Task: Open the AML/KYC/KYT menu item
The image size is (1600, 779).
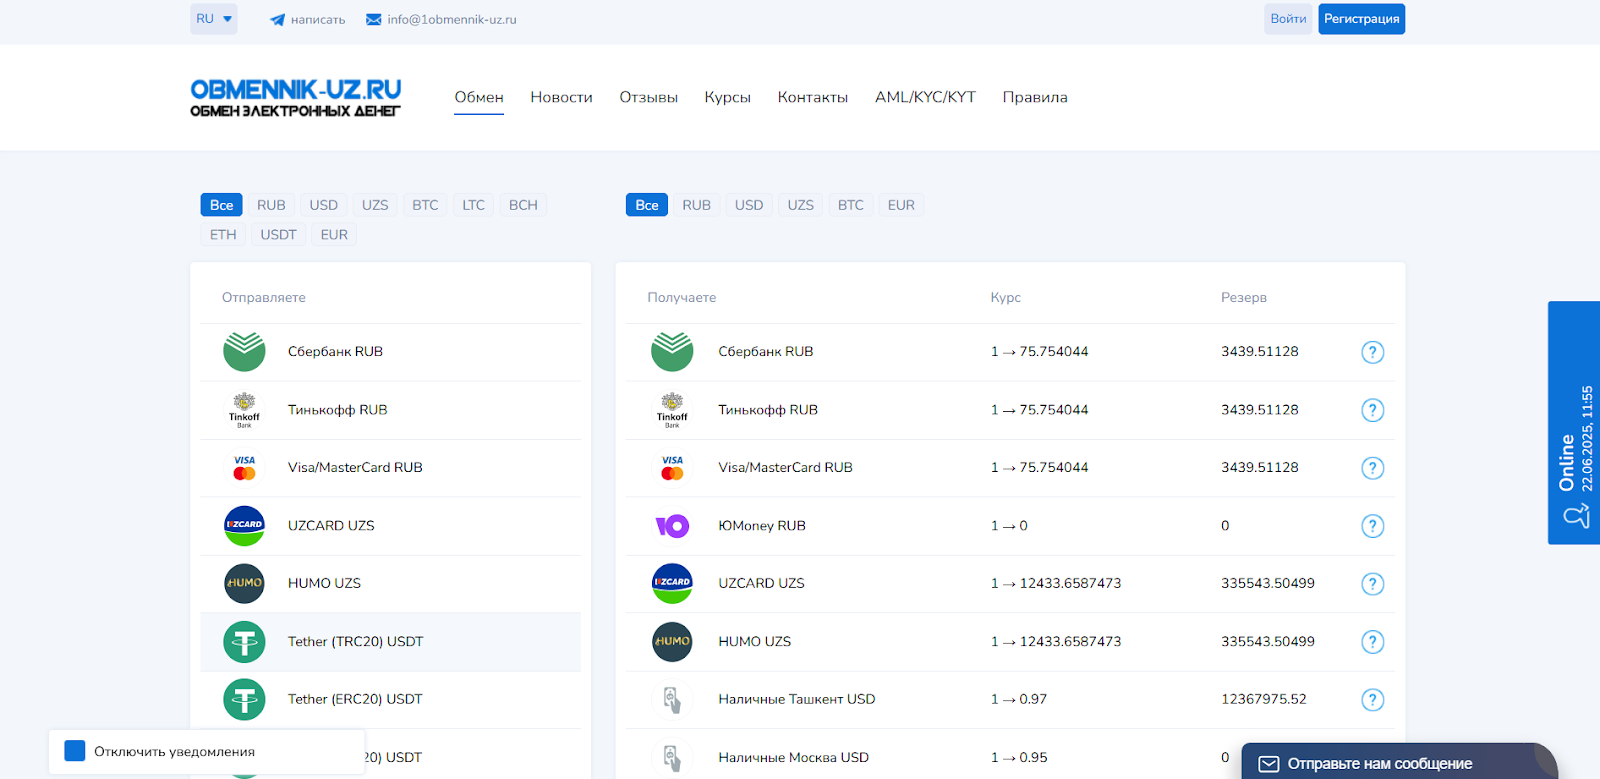Action: pyautogui.click(x=925, y=97)
